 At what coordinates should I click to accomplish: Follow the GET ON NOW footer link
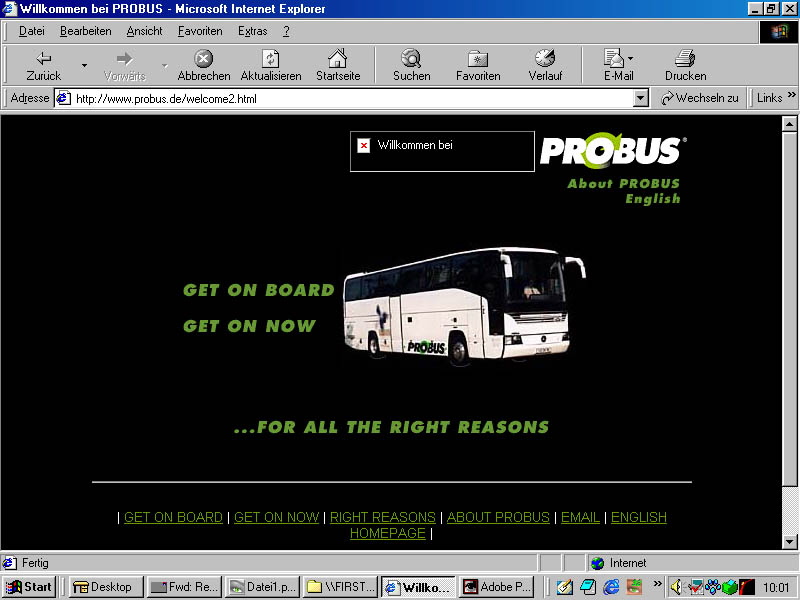(x=277, y=517)
